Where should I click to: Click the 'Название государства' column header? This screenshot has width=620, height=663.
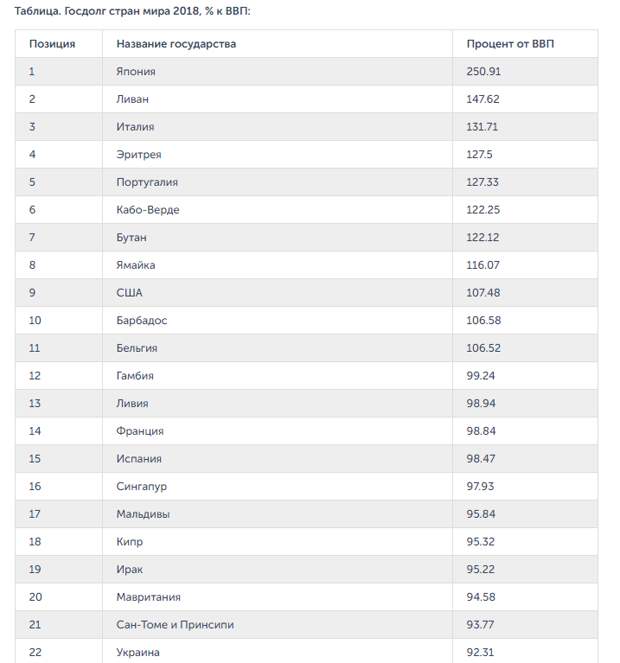[x=176, y=44]
